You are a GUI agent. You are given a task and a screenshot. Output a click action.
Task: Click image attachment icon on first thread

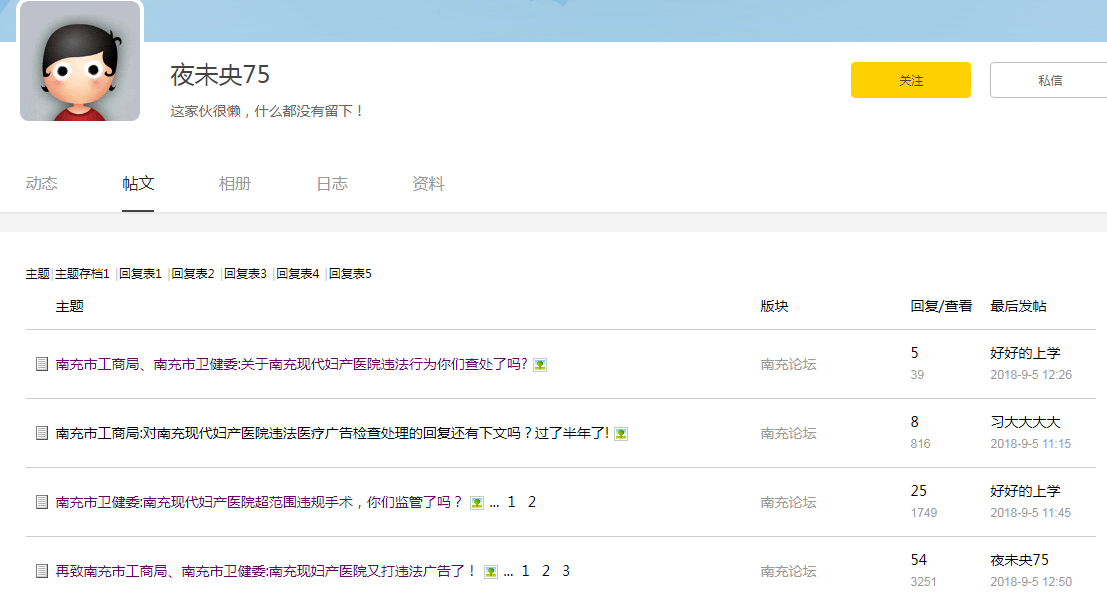540,365
